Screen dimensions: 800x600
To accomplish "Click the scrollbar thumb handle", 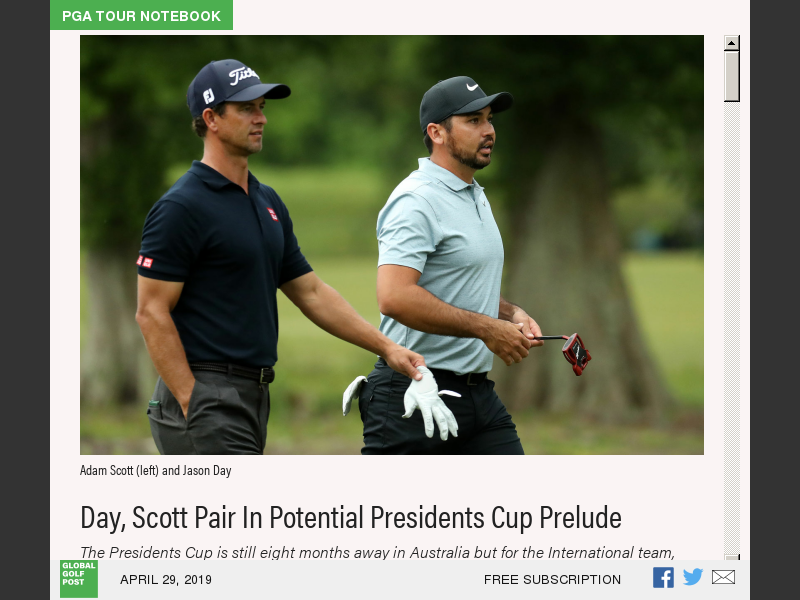I will (x=732, y=76).
